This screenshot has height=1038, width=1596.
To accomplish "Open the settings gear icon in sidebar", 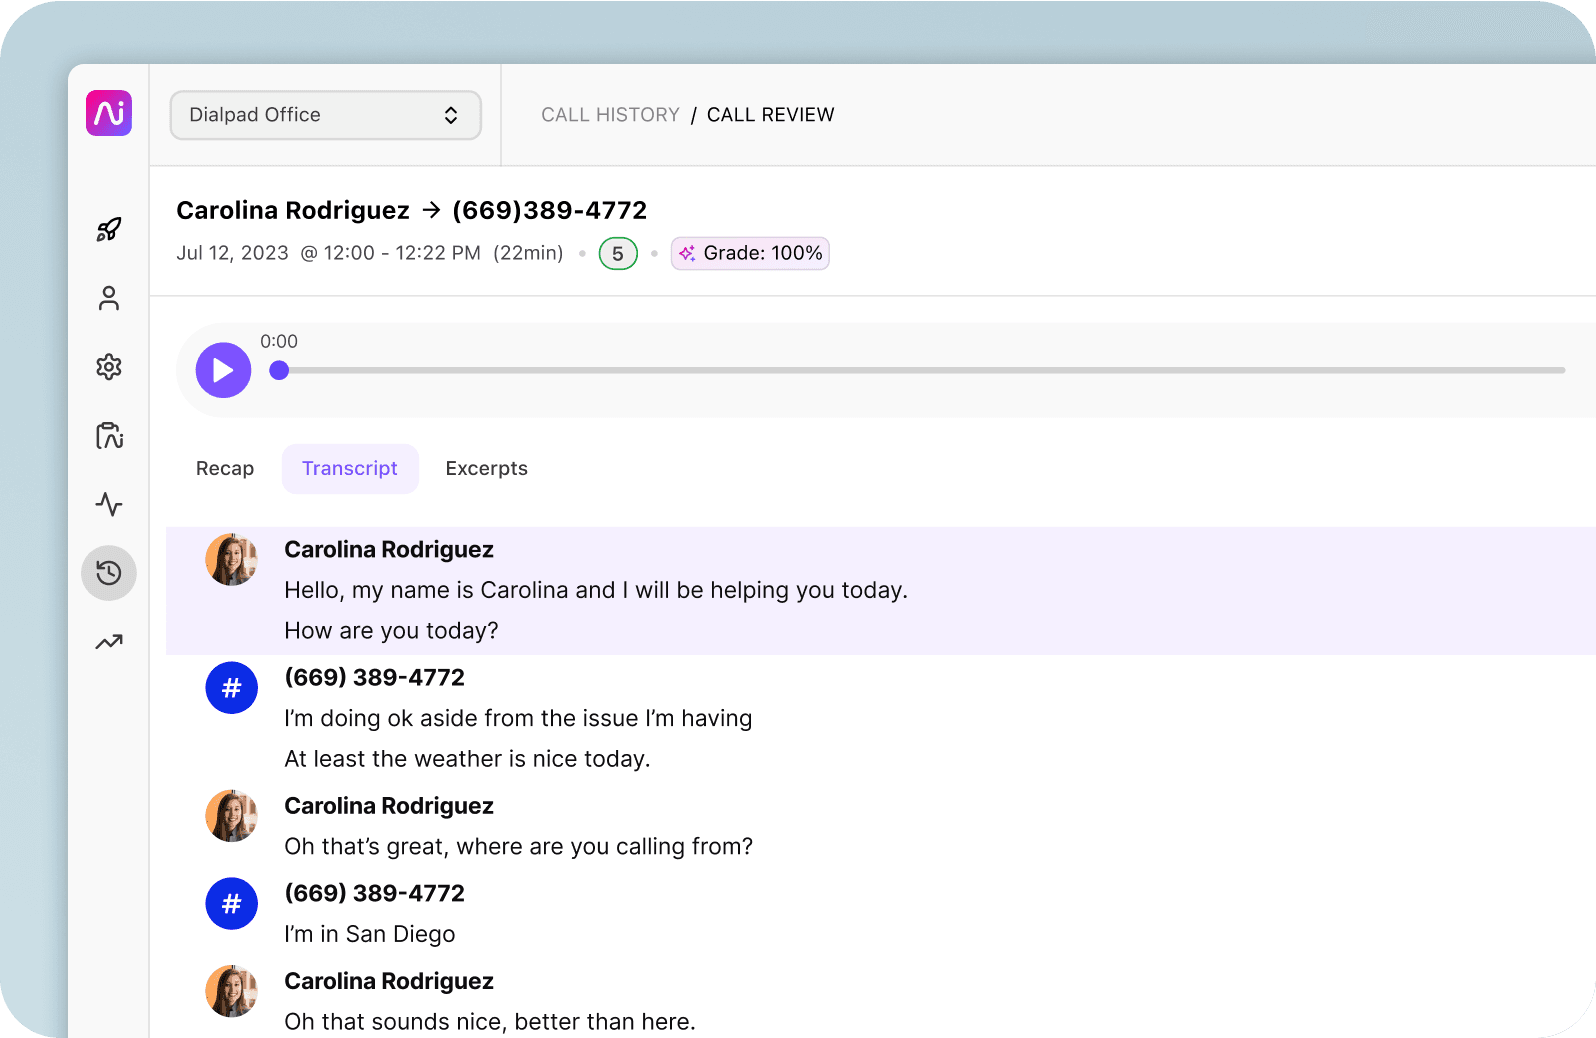I will (x=109, y=367).
